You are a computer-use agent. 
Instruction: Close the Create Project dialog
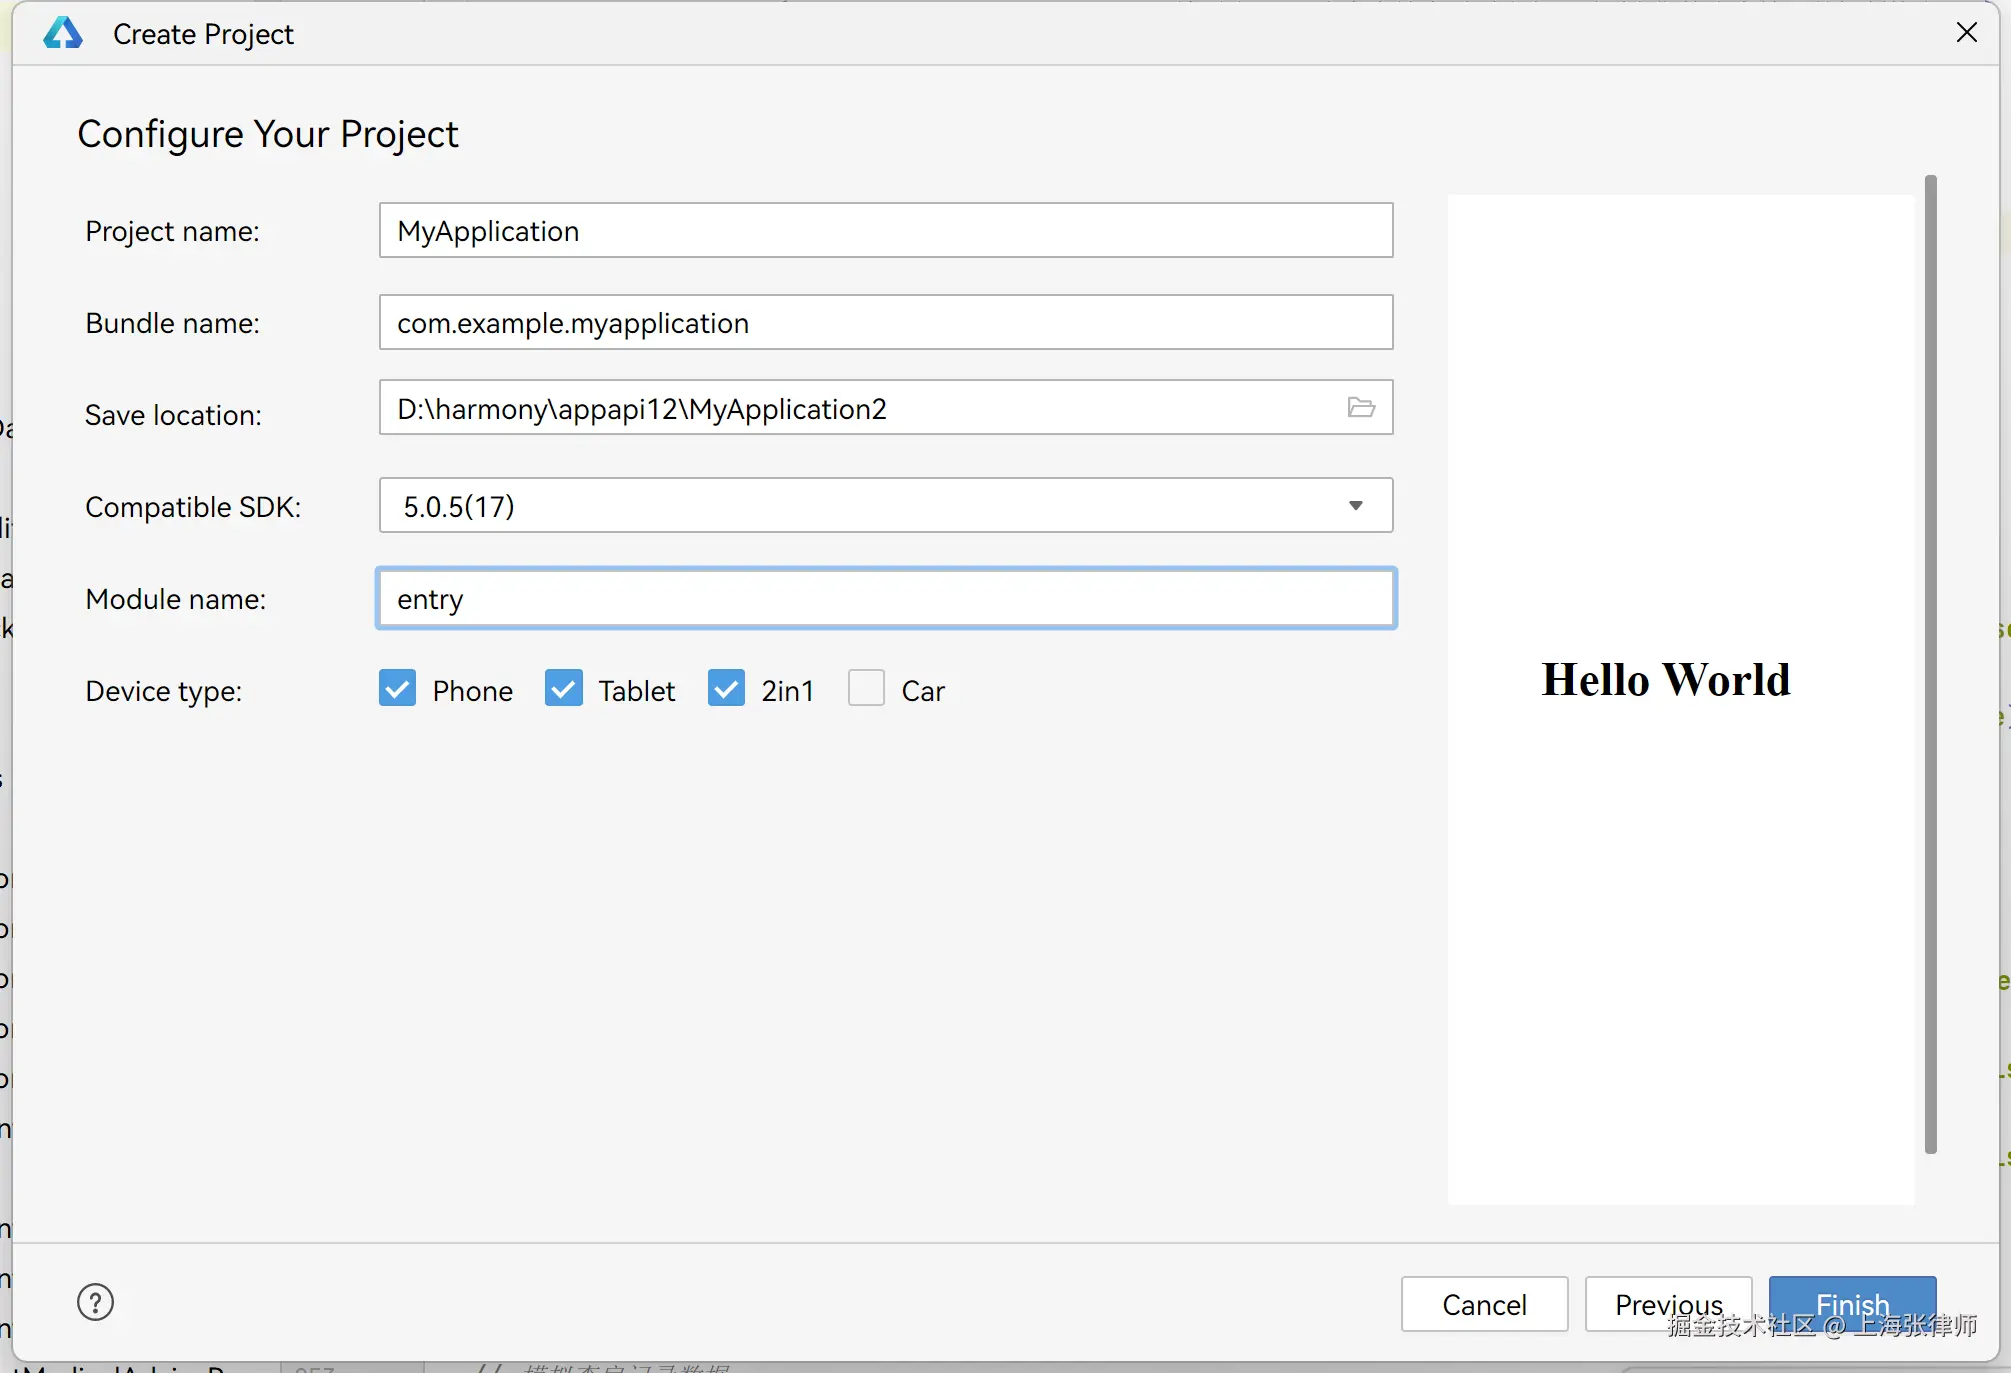click(x=1966, y=33)
